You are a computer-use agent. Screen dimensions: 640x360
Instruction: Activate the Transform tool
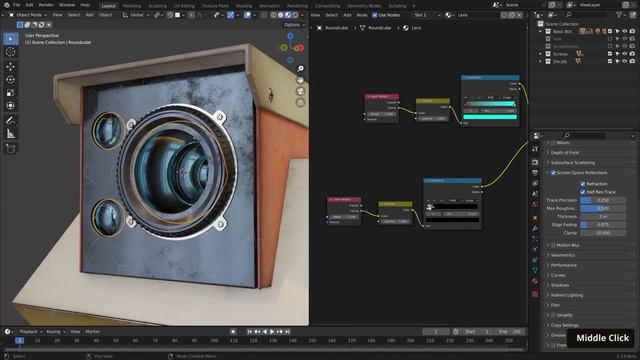coord(11,106)
